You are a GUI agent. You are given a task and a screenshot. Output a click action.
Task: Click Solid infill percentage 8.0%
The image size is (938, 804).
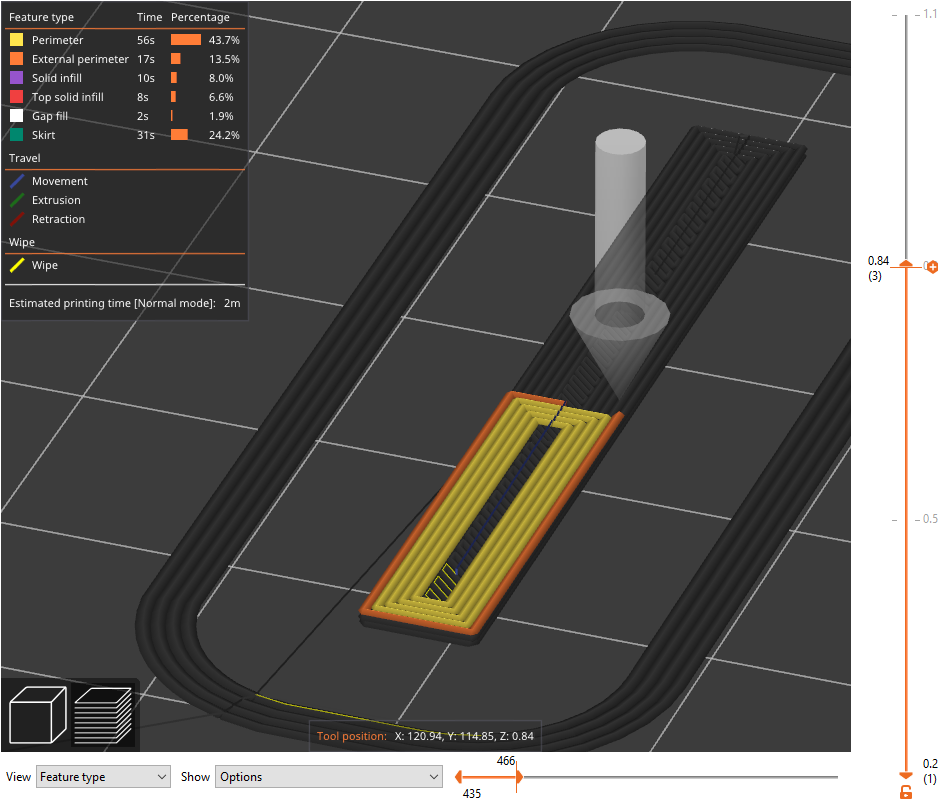pyautogui.click(x=221, y=78)
